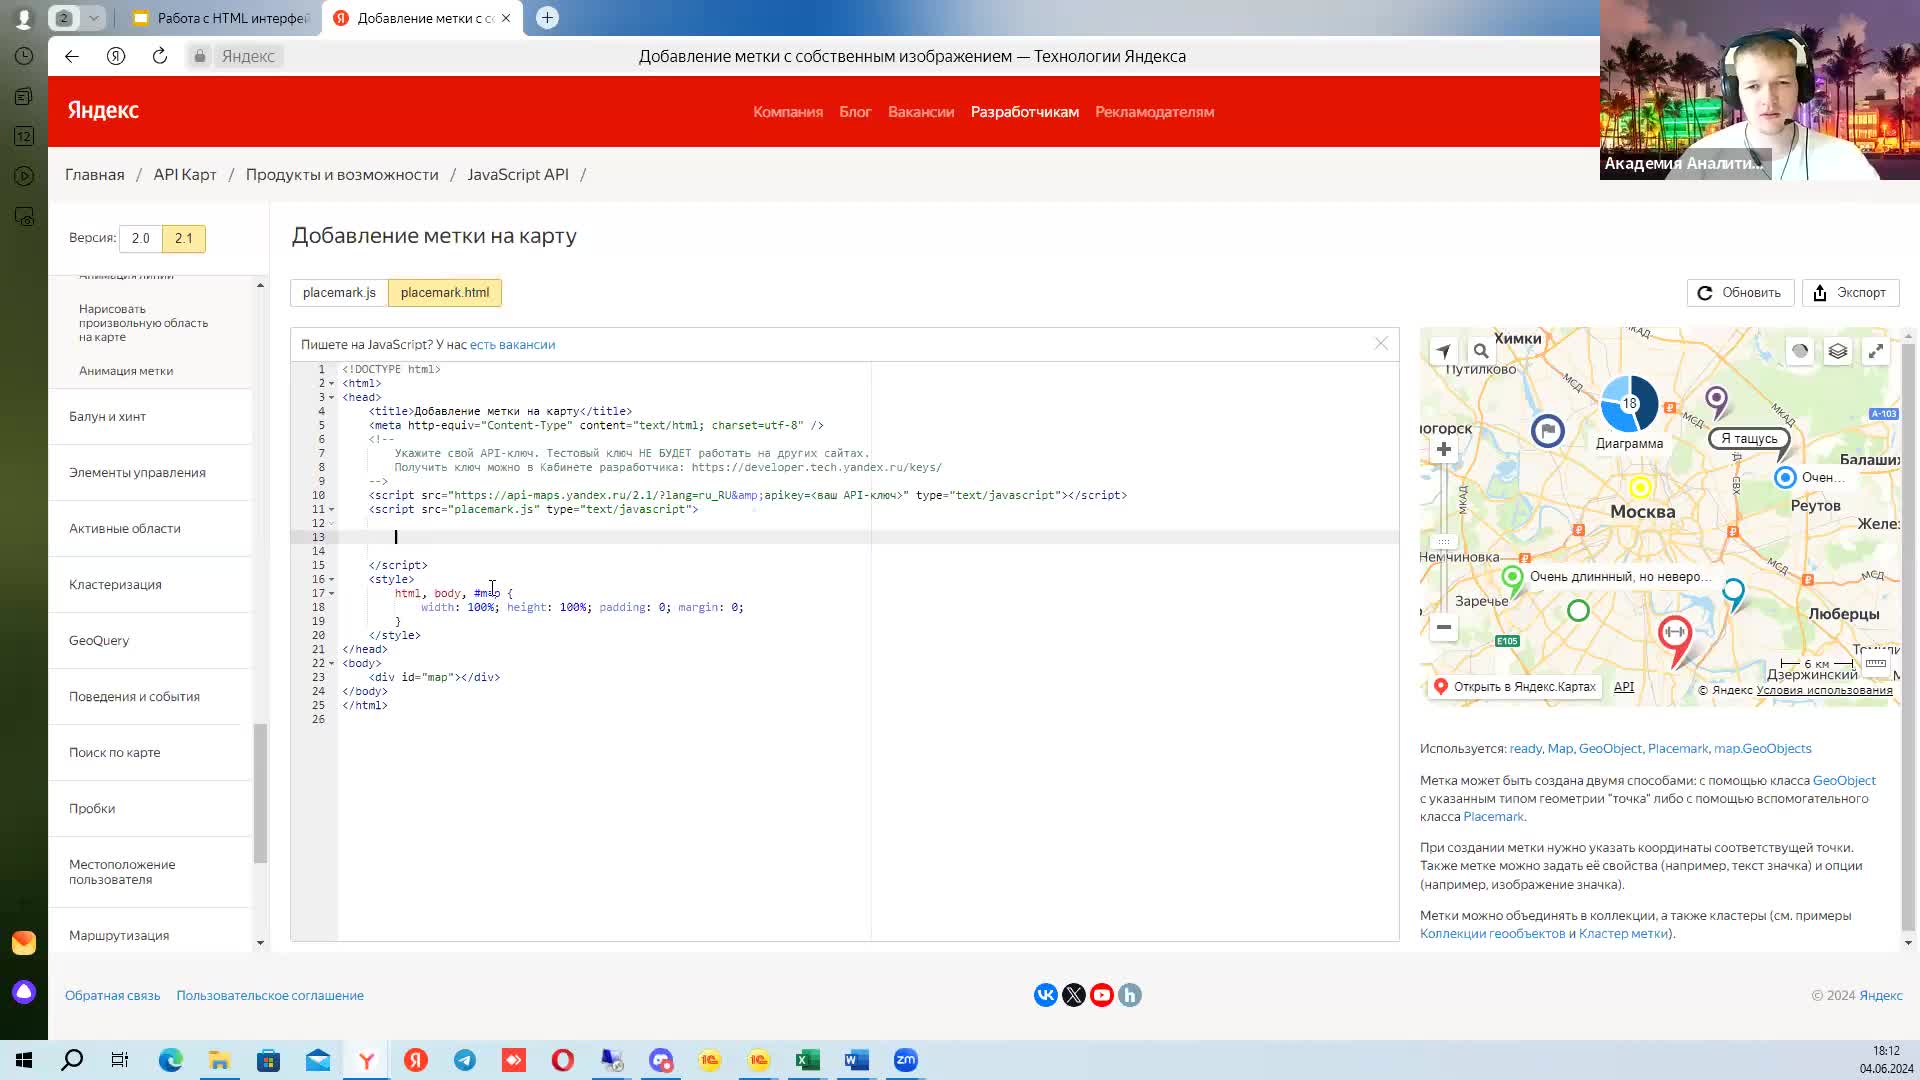Open 'GeoQuery' sidebar section

(99, 641)
